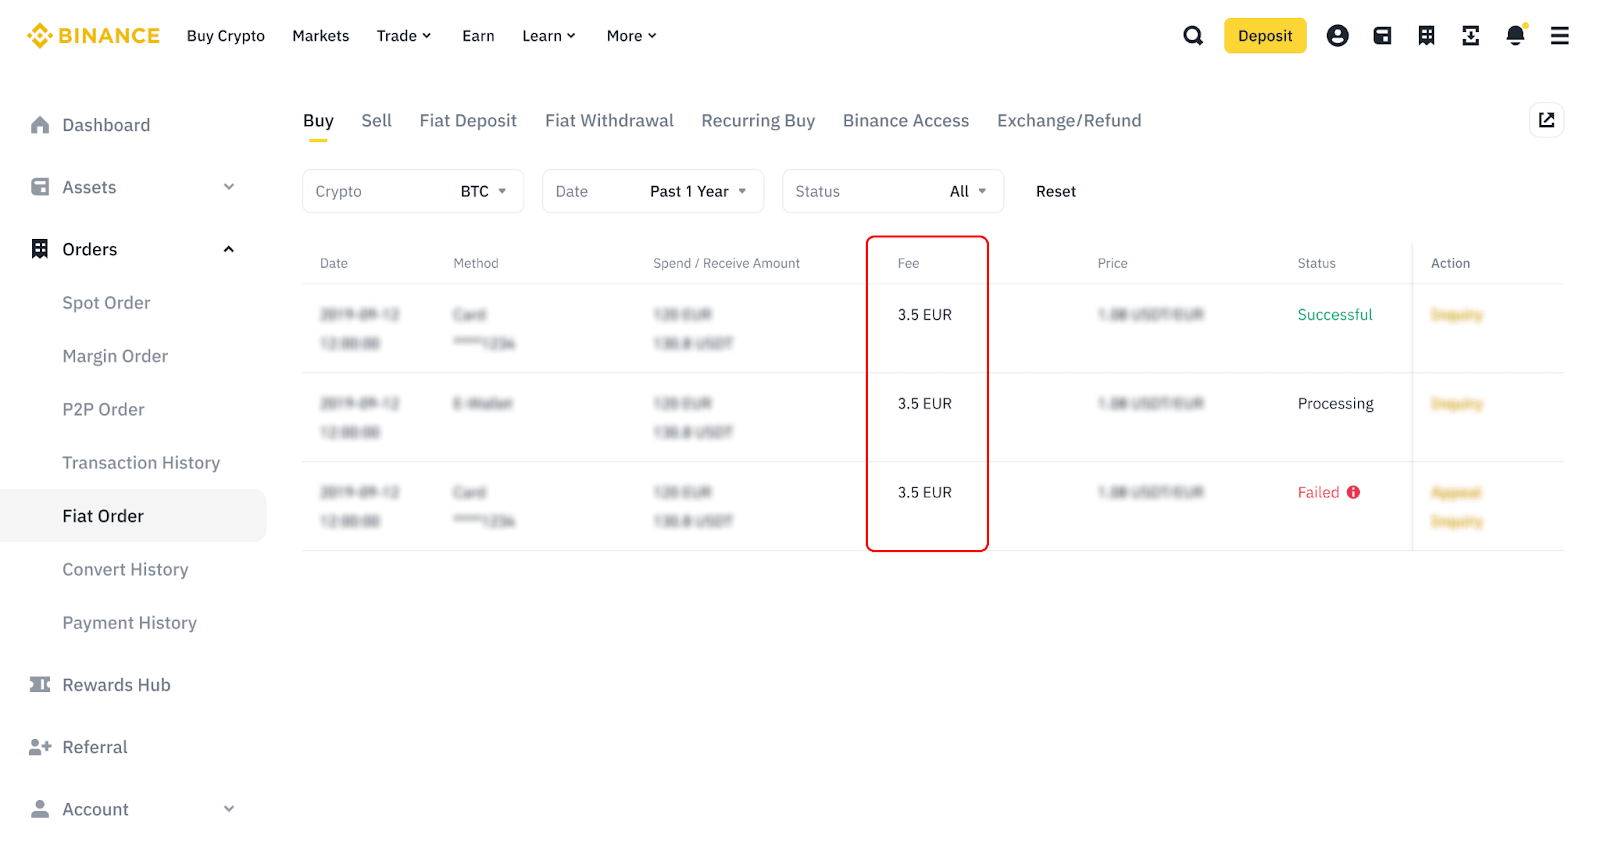This screenshot has width=1600, height=853.
Task: Click the Reset filters button
Action: click(x=1056, y=191)
